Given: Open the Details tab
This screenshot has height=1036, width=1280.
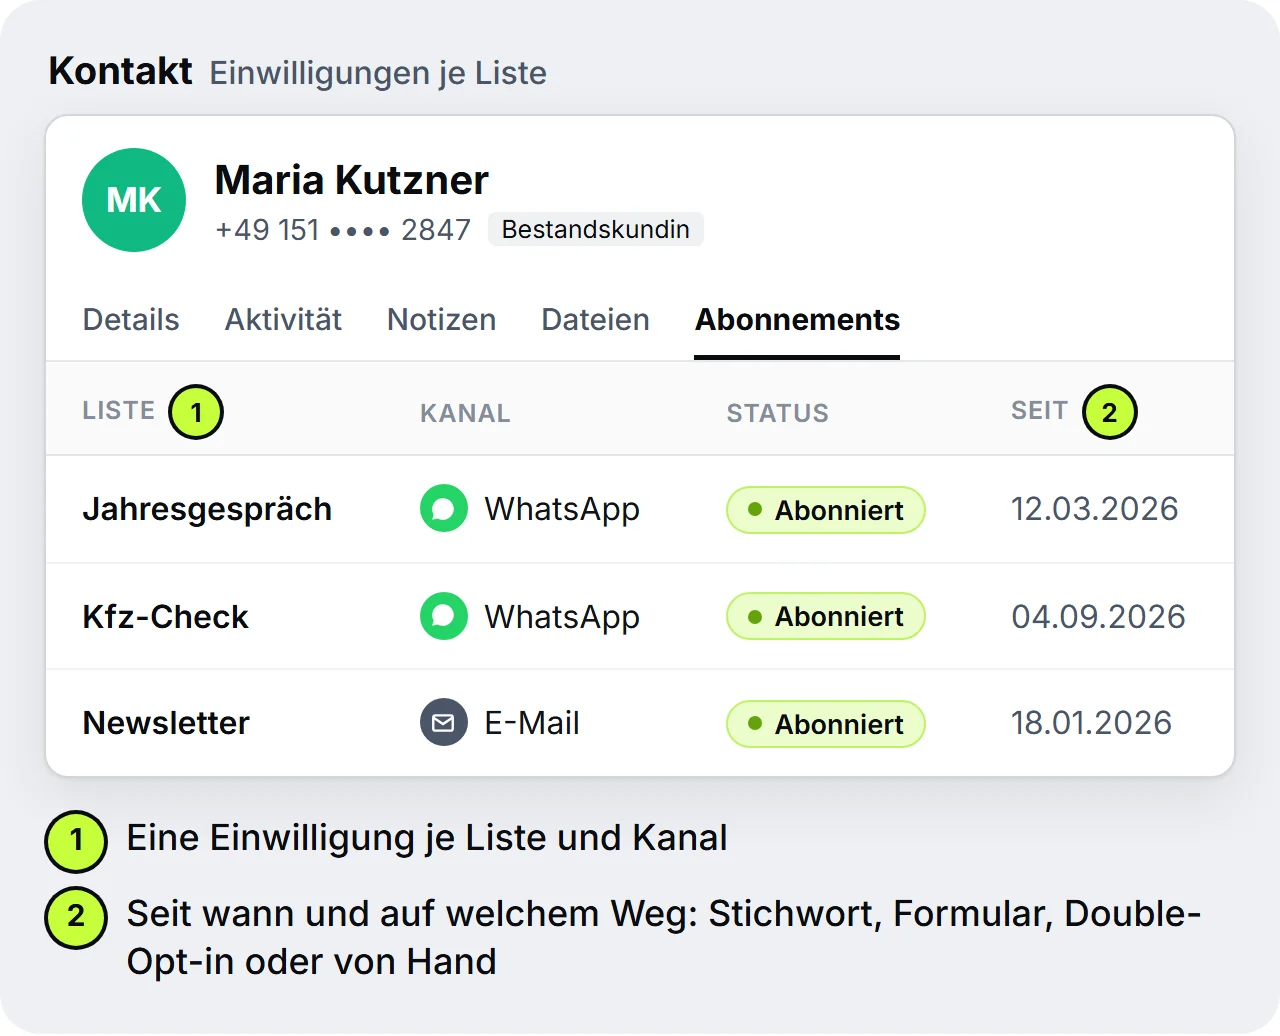Looking at the screenshot, I should pyautogui.click(x=131, y=320).
